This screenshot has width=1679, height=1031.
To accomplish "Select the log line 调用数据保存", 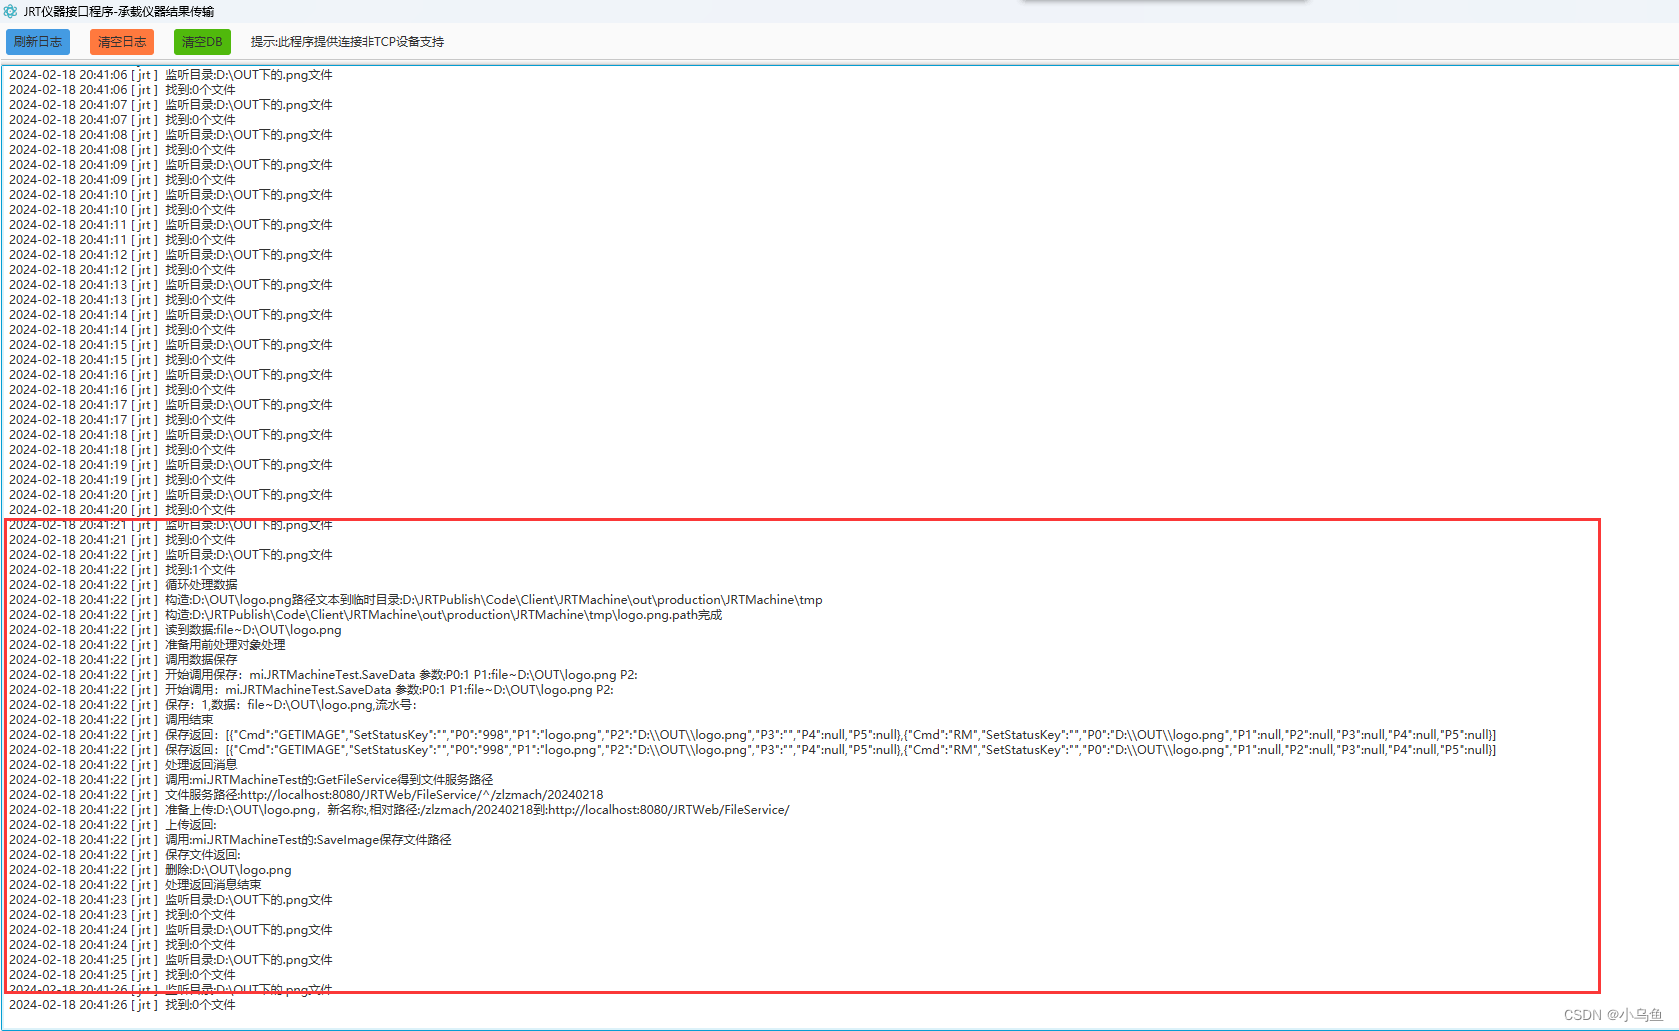I will pyautogui.click(x=123, y=660).
